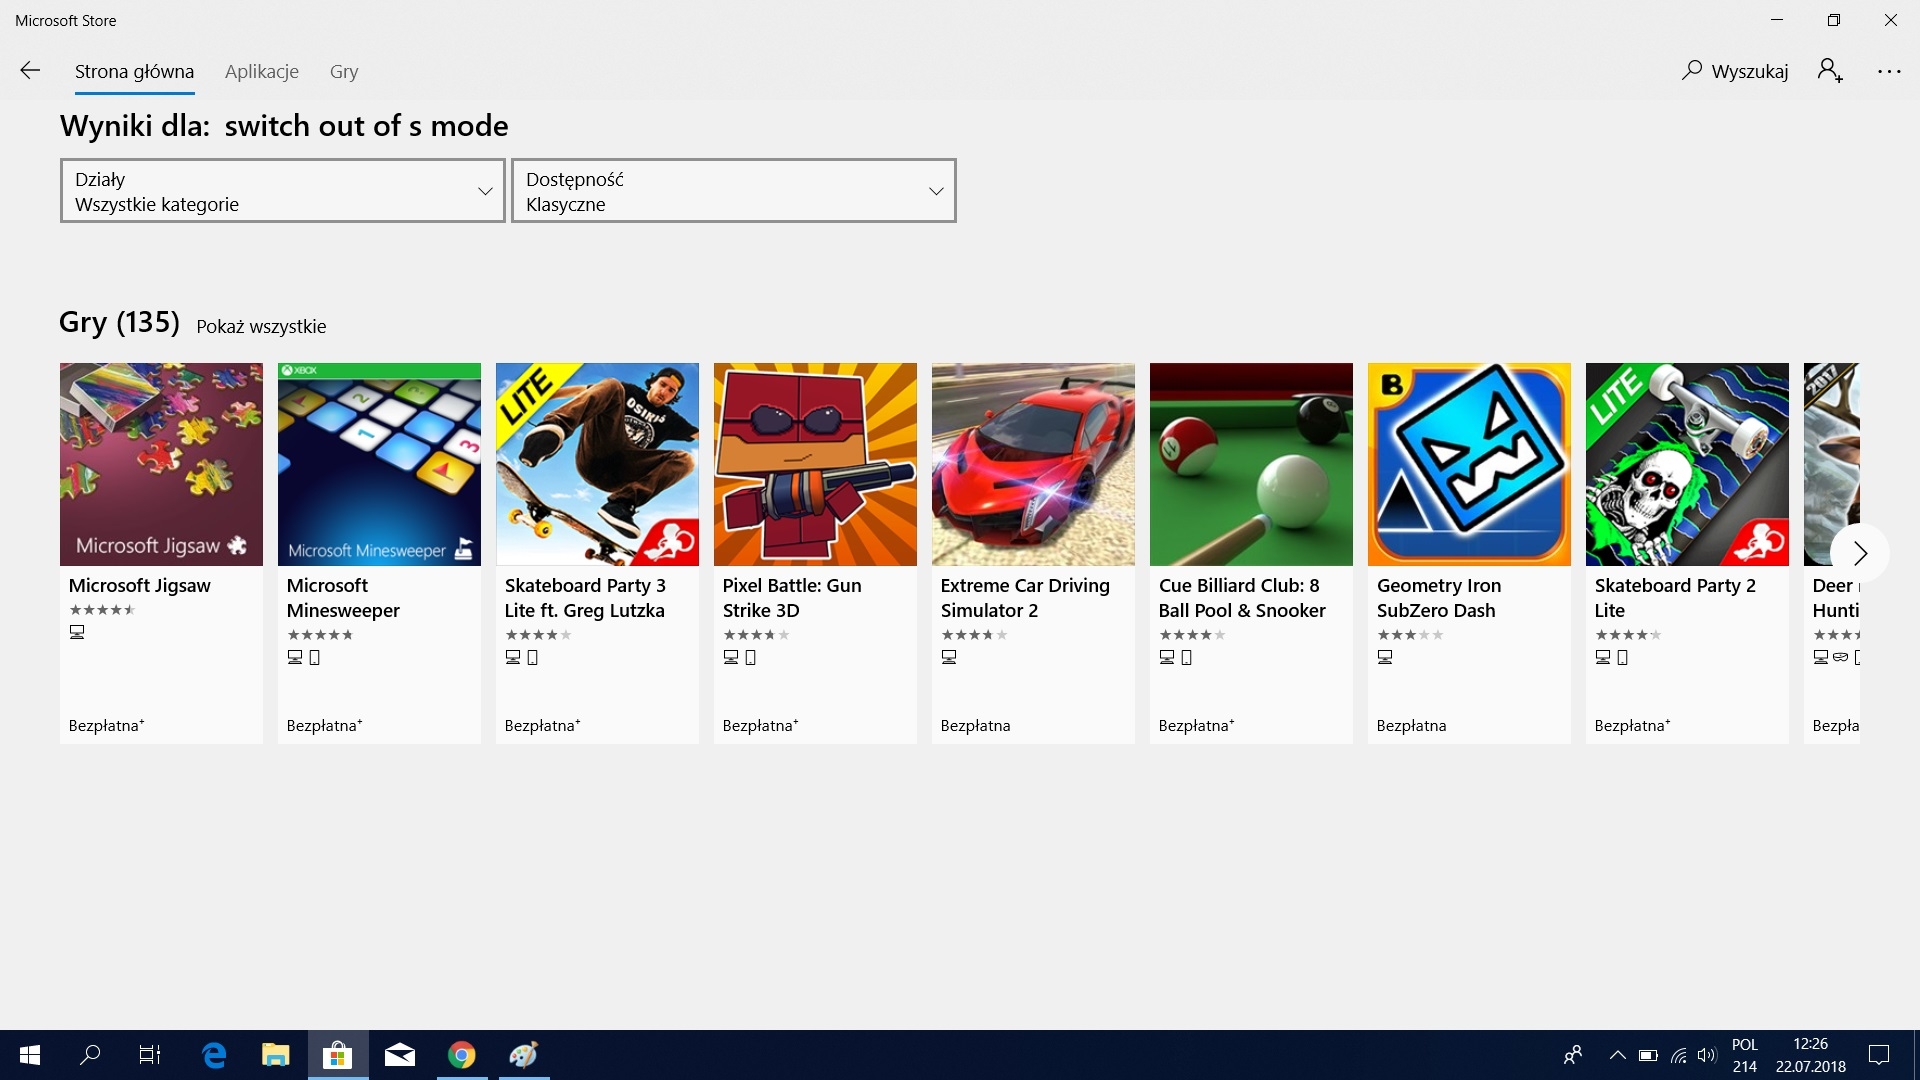Check battery status icon
The width and height of the screenshot is (1920, 1080).
pyautogui.click(x=1648, y=1055)
